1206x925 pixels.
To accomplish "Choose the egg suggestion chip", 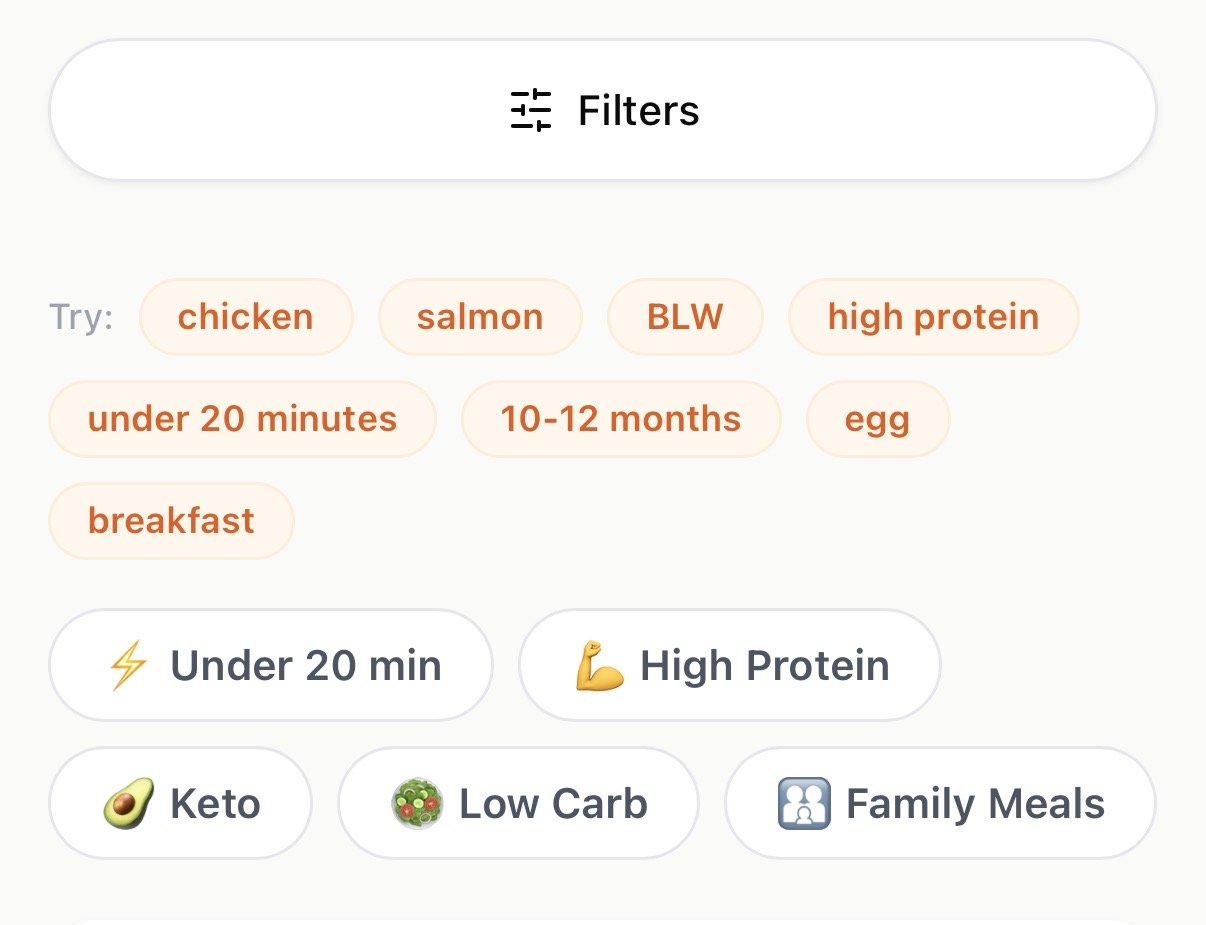I will coord(878,418).
